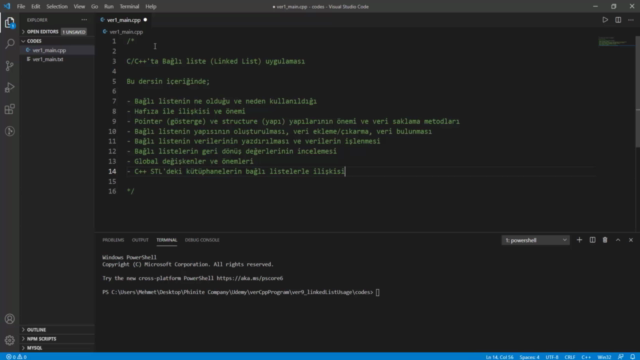Close the unsaved ver1_main.cpp tab dot
640x360 pixels.
pos(145,20)
